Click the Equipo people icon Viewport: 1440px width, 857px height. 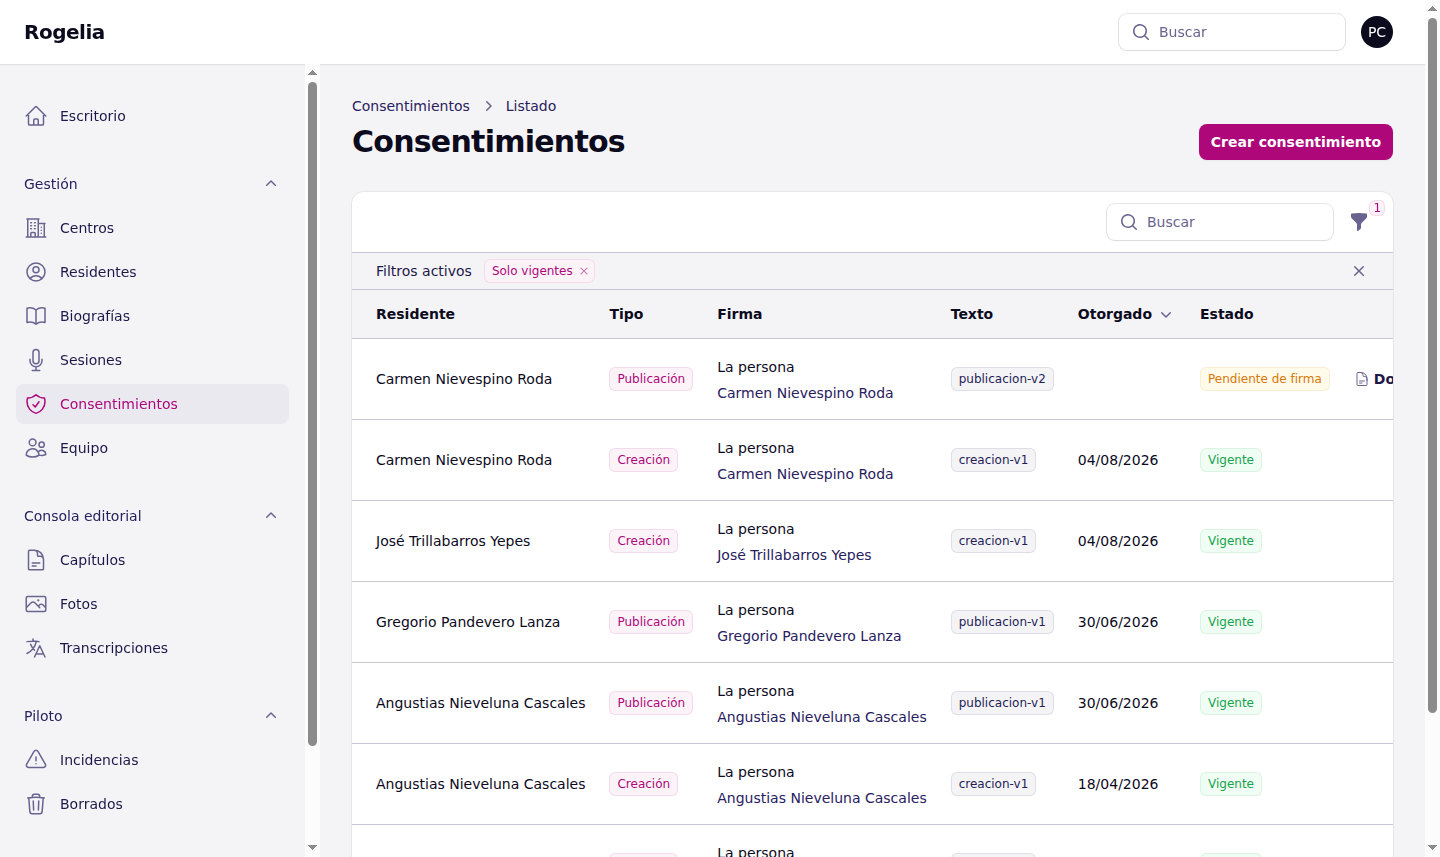tap(36, 448)
